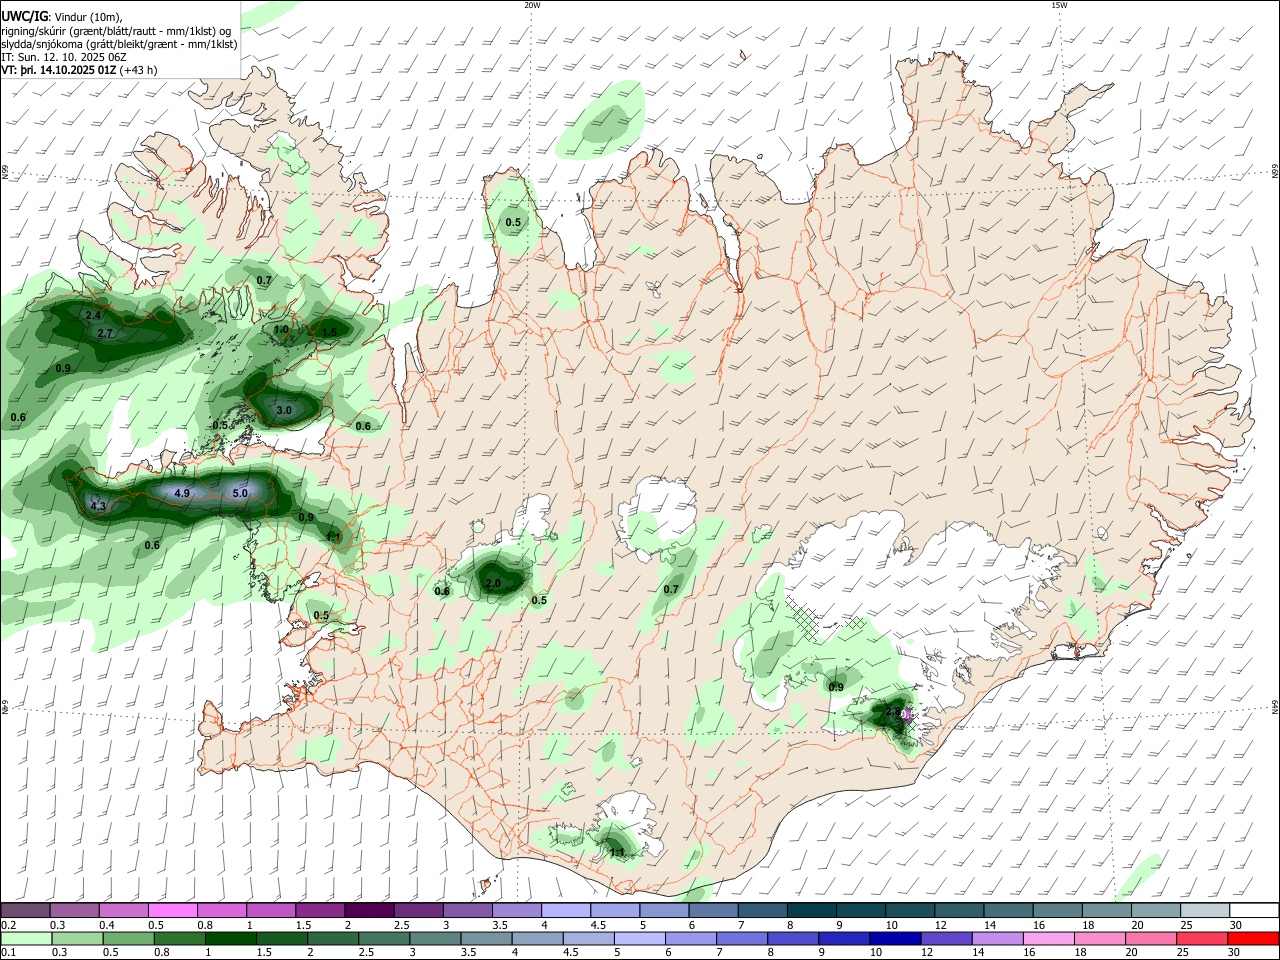Click the 1.0 precipitation value label
Screen dimensions: 1280x960
(282, 329)
